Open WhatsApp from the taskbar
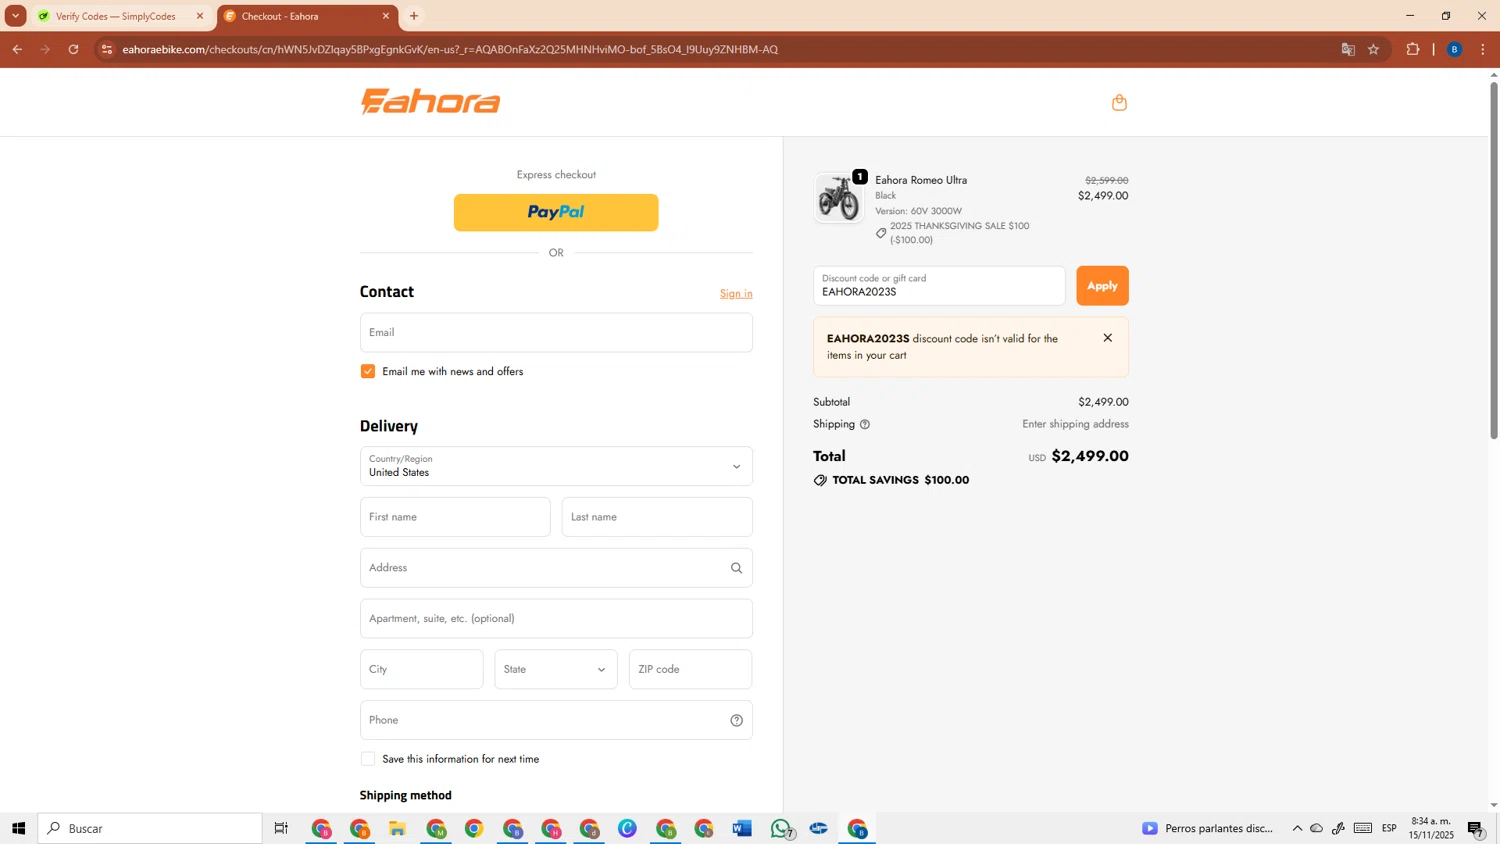Screen dimensions: 1500x844 pyautogui.click(x=781, y=828)
